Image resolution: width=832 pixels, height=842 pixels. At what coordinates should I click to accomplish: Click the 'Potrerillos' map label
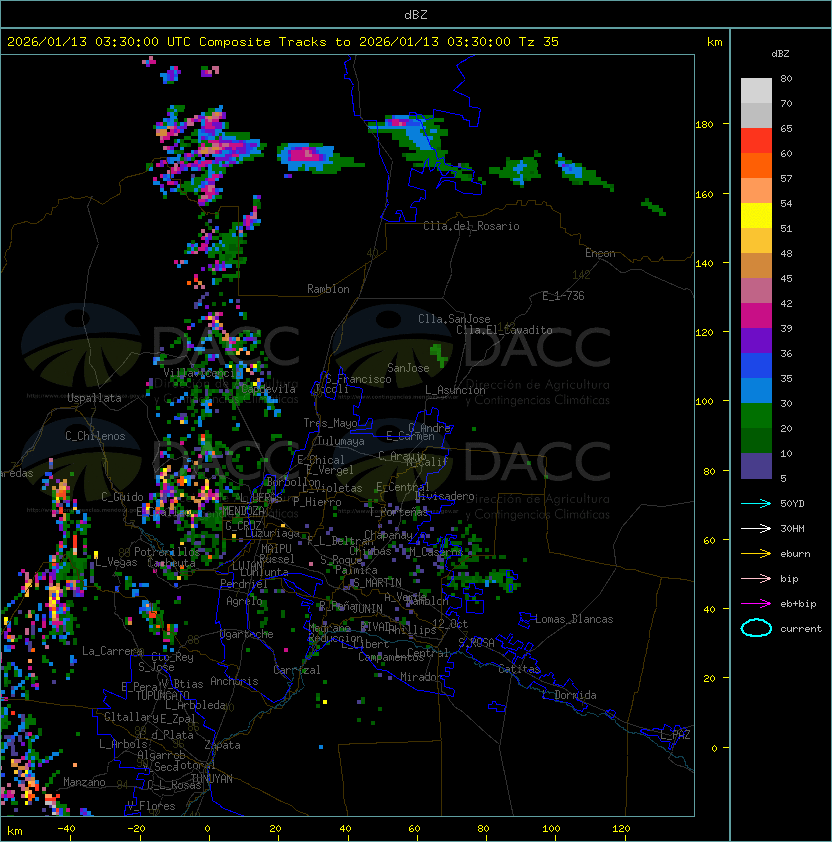point(167,552)
